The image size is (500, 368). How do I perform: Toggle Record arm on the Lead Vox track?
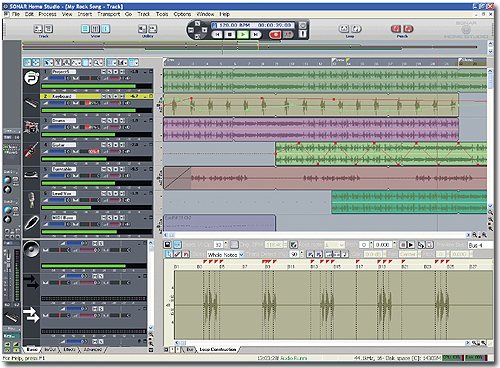click(x=116, y=193)
